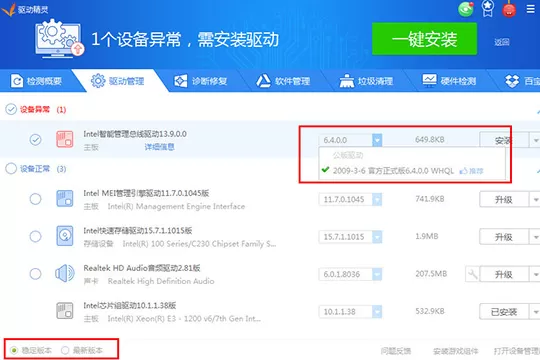Open the 6.4.0.0 version dropdown
The width and height of the screenshot is (540, 360).
[377, 140]
